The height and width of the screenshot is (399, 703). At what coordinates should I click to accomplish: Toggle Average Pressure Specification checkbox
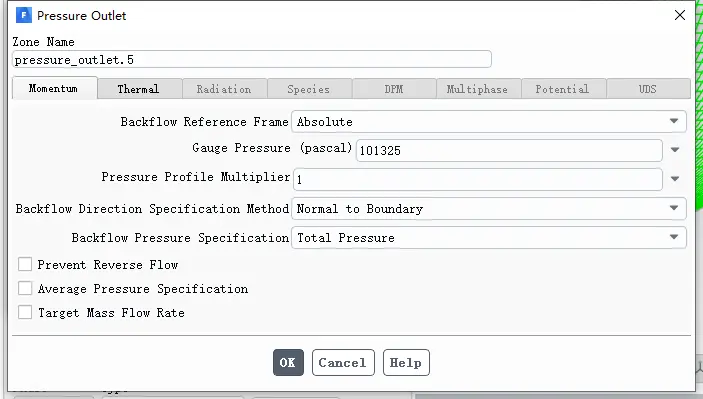(25, 288)
